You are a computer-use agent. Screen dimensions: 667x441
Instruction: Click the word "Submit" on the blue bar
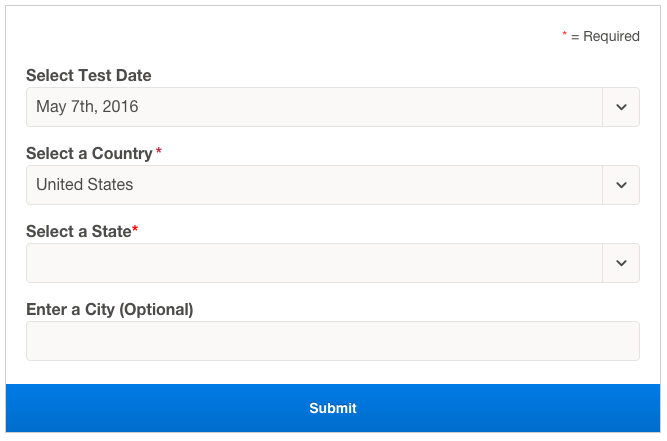coord(333,408)
